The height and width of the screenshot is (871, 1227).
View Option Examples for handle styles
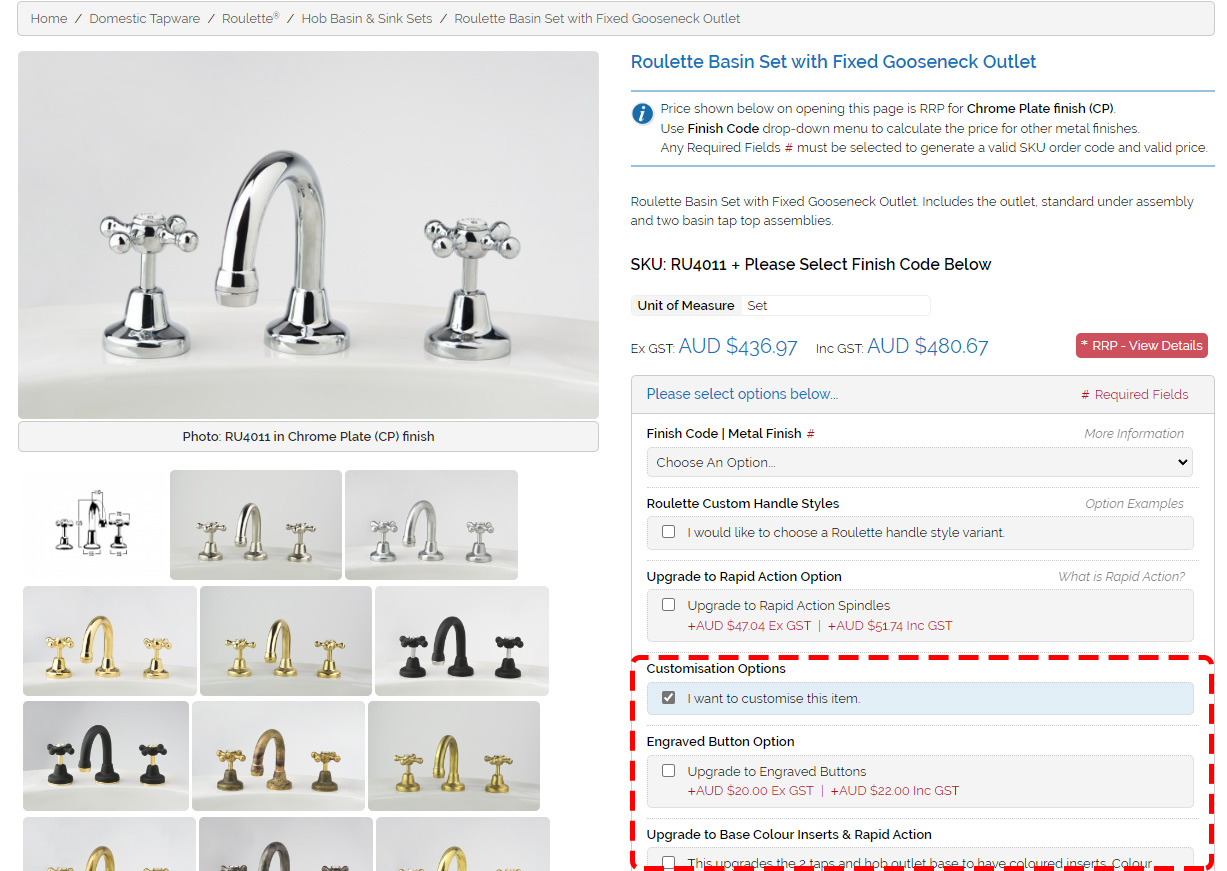click(1134, 504)
